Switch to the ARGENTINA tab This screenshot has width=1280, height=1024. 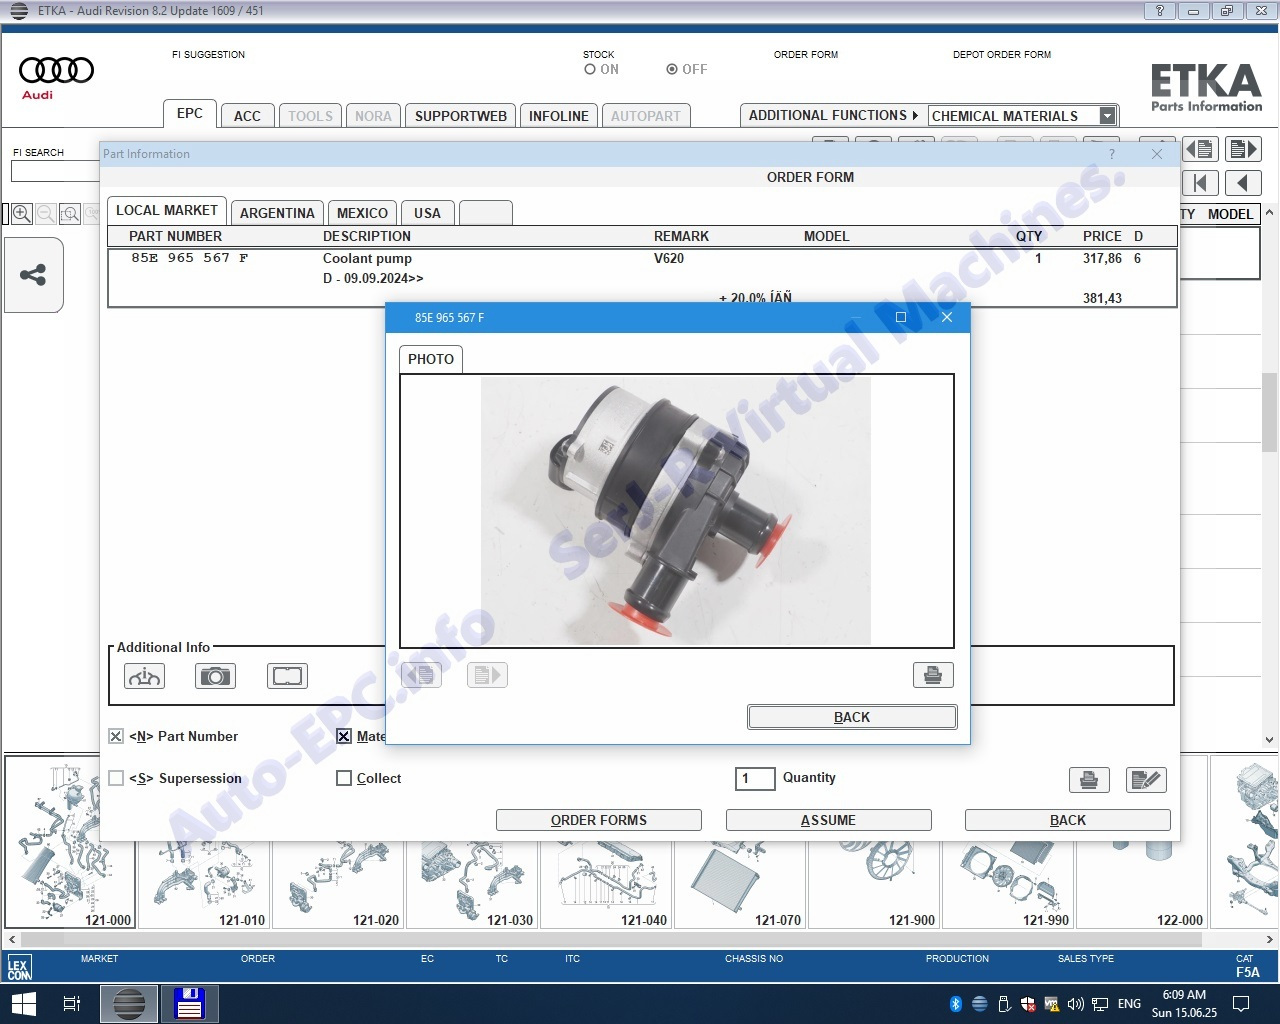click(277, 213)
